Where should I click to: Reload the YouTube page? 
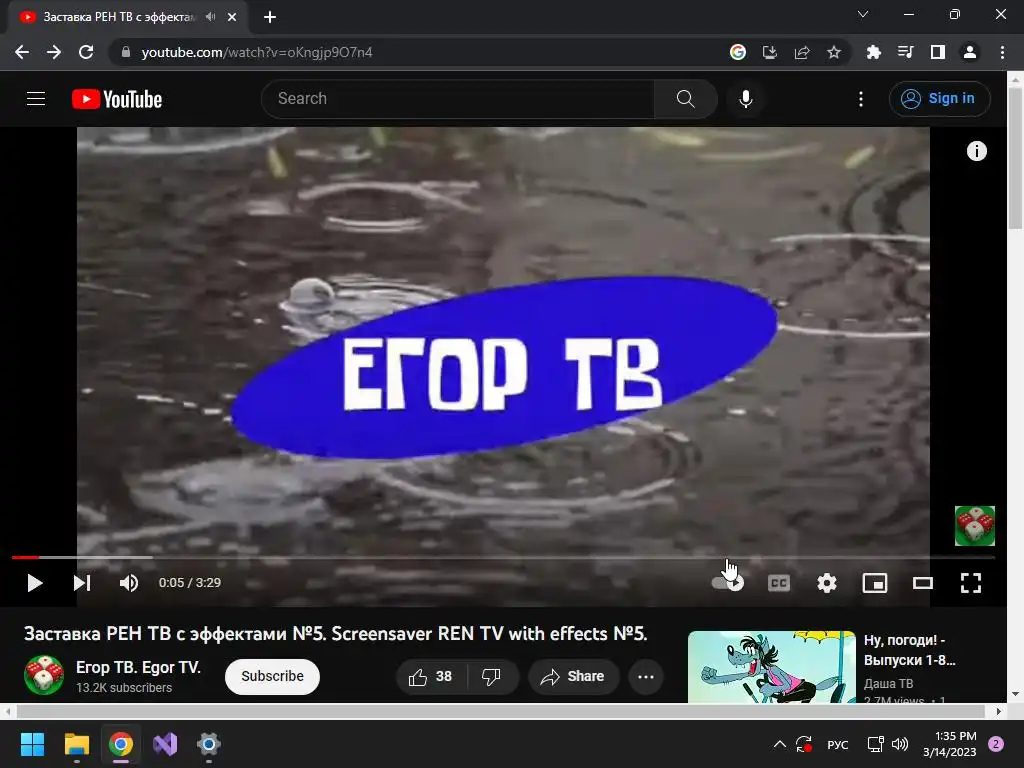86,52
